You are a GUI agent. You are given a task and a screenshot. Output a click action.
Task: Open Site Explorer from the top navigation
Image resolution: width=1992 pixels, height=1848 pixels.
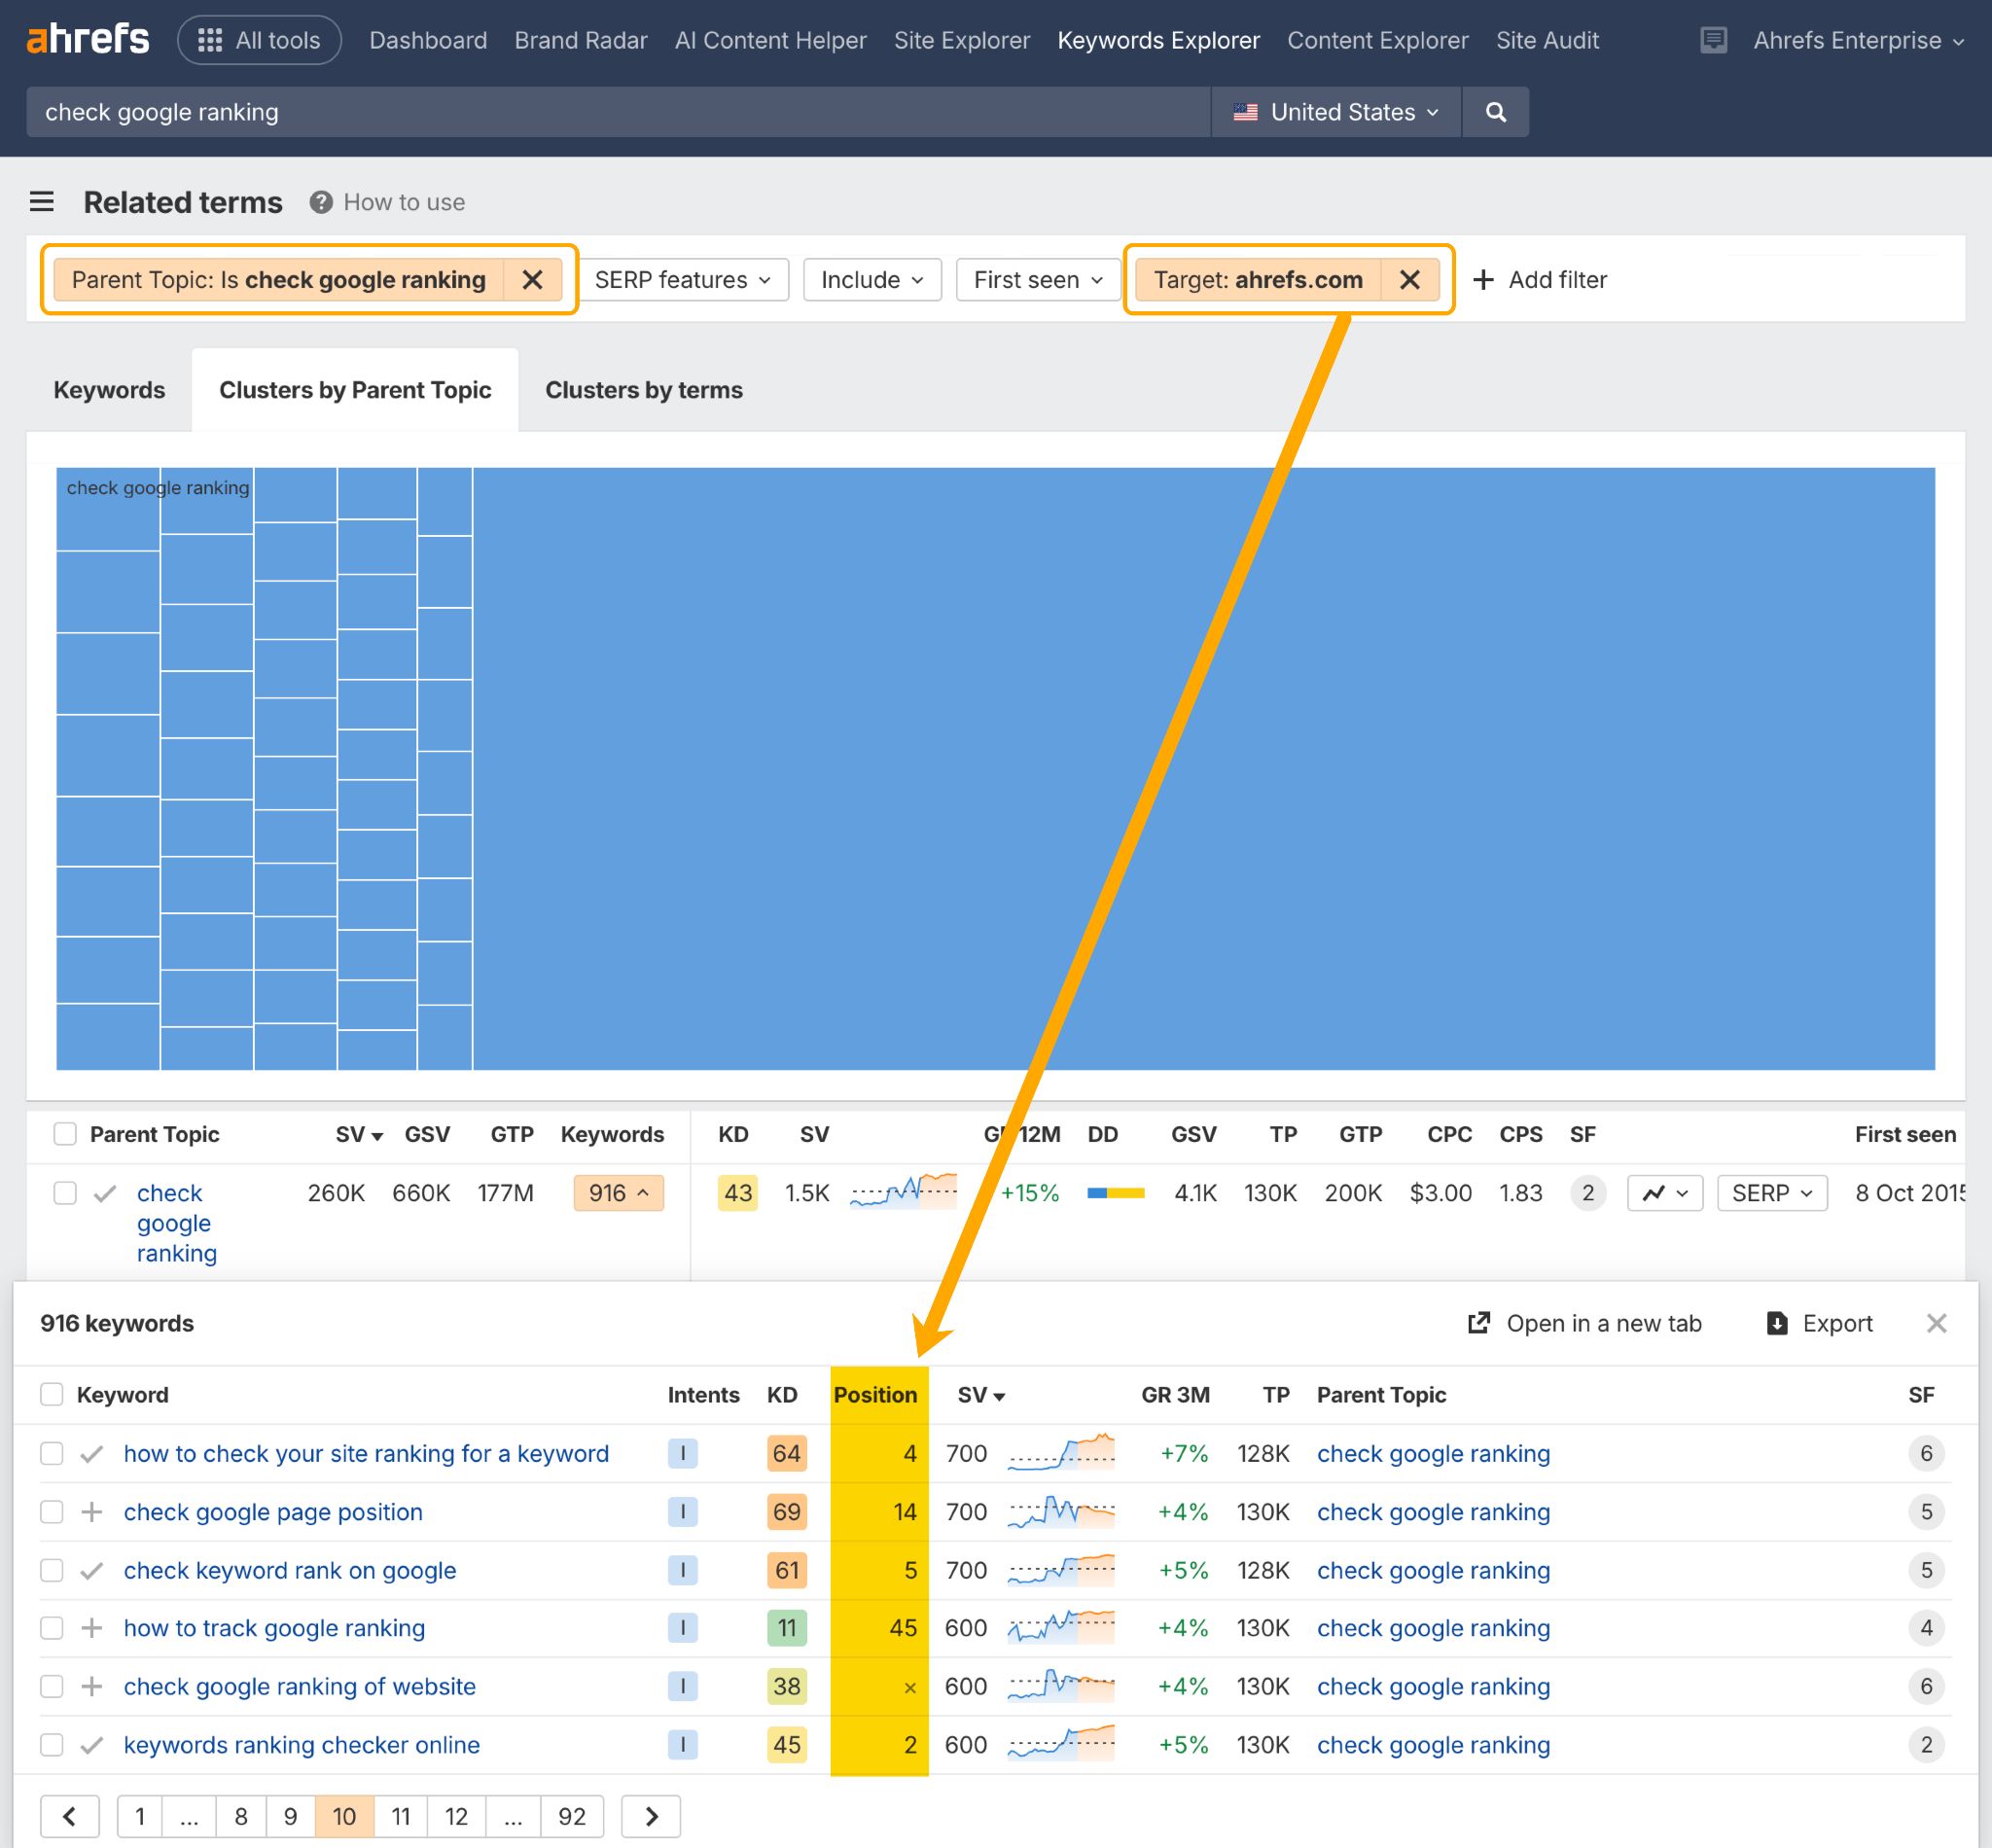pyautogui.click(x=961, y=40)
